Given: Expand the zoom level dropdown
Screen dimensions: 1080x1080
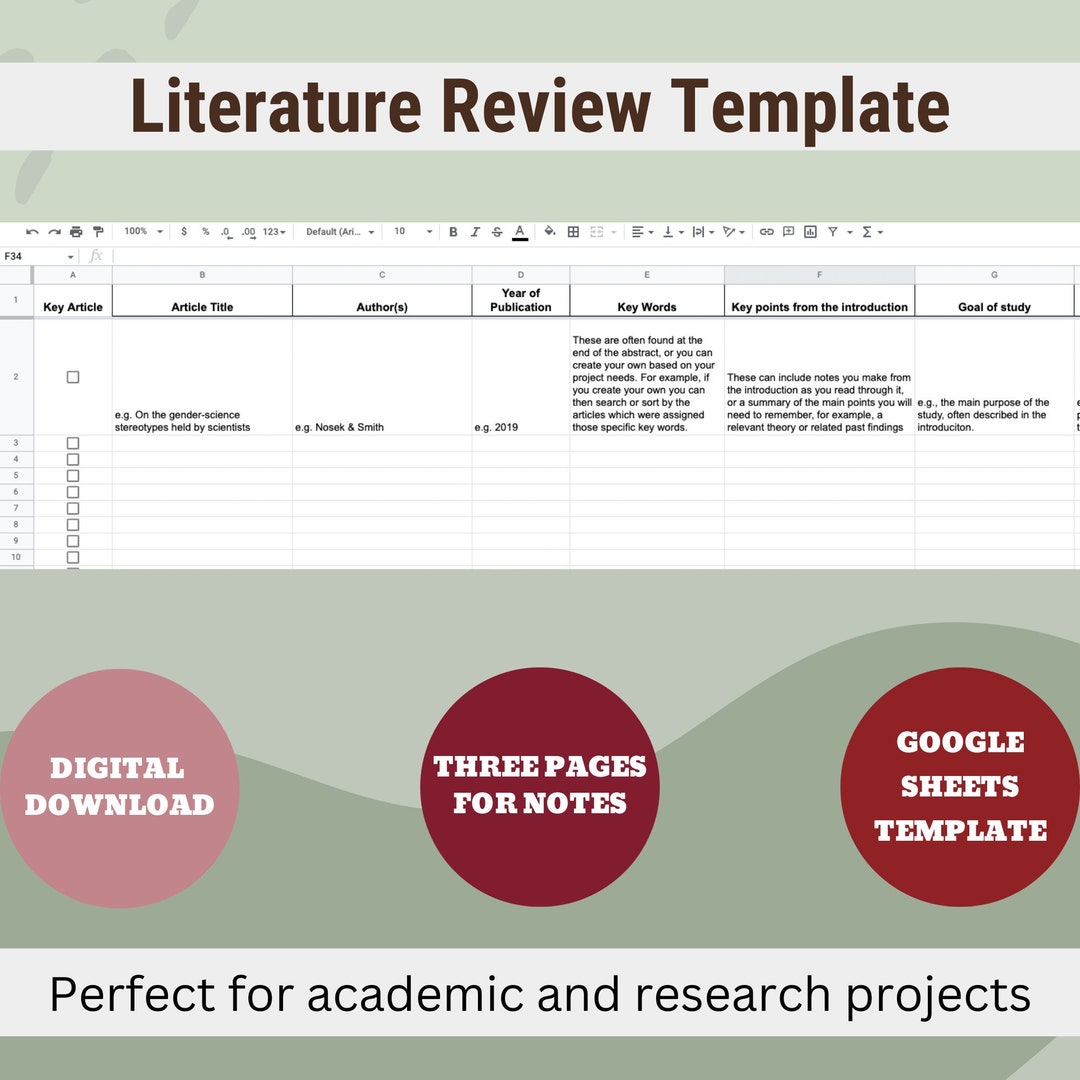Looking at the screenshot, I should [141, 231].
